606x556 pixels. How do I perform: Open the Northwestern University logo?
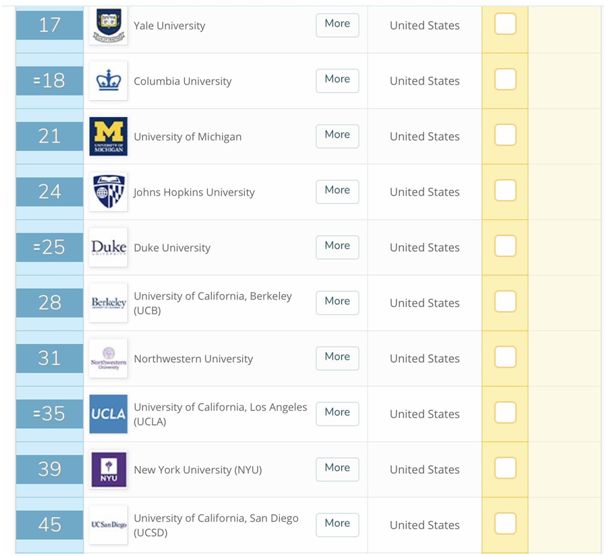tap(109, 358)
